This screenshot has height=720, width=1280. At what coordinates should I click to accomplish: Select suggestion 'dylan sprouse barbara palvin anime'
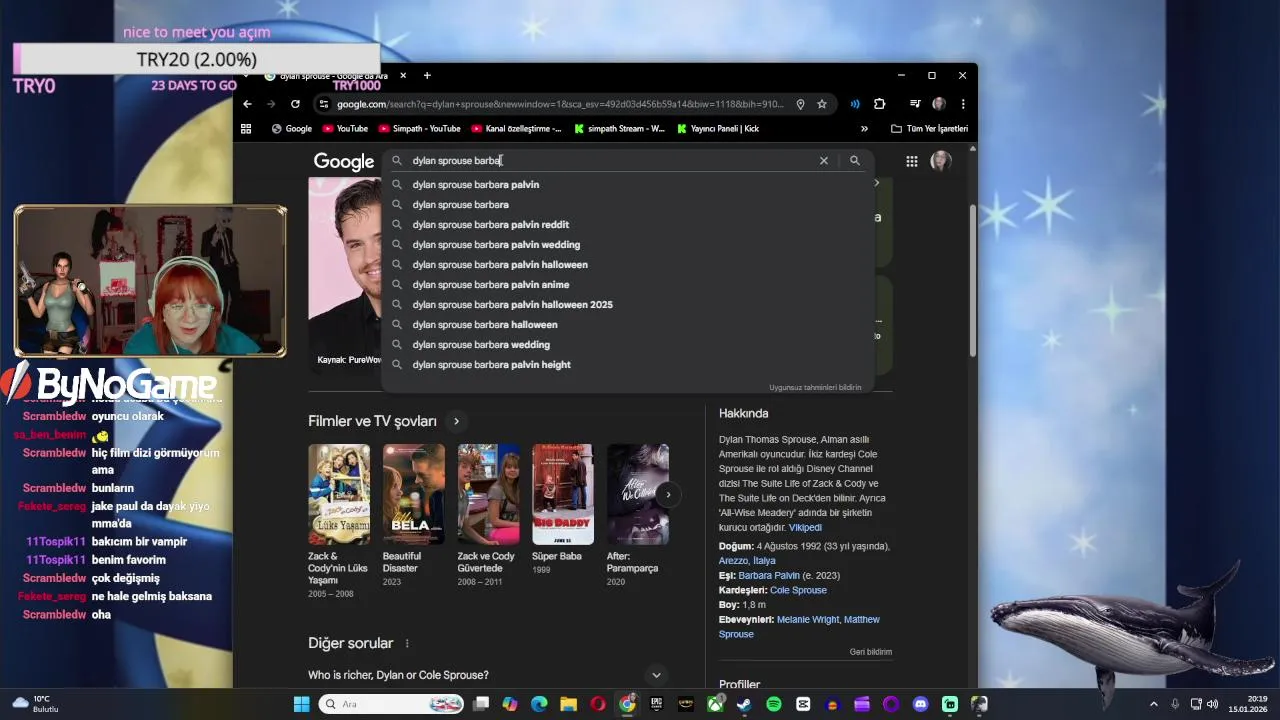click(628, 284)
